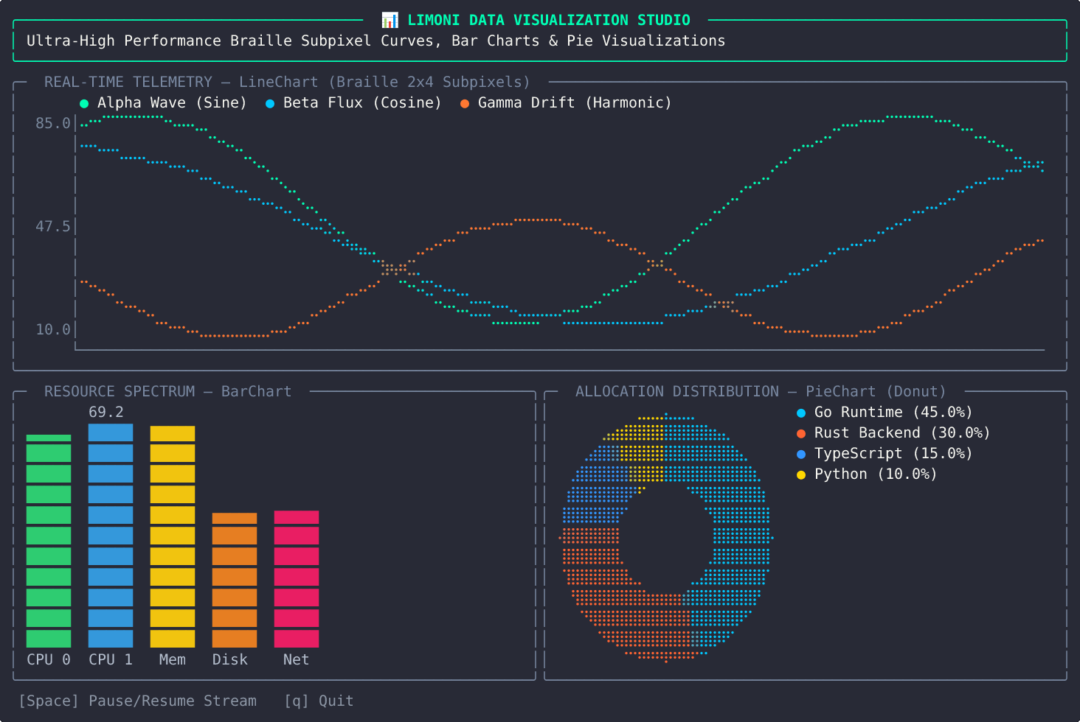
Task: Click the Net bar label
Action: [x=296, y=659]
